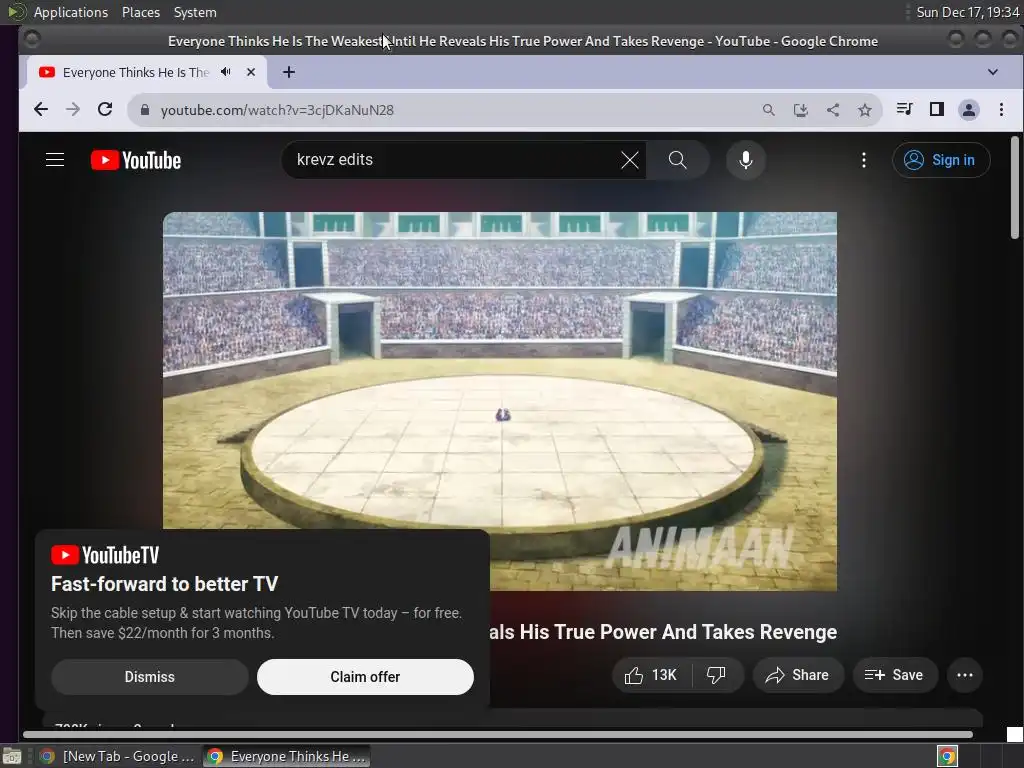Reload the YouTube page
The width and height of the screenshot is (1024, 768).
pos(105,110)
